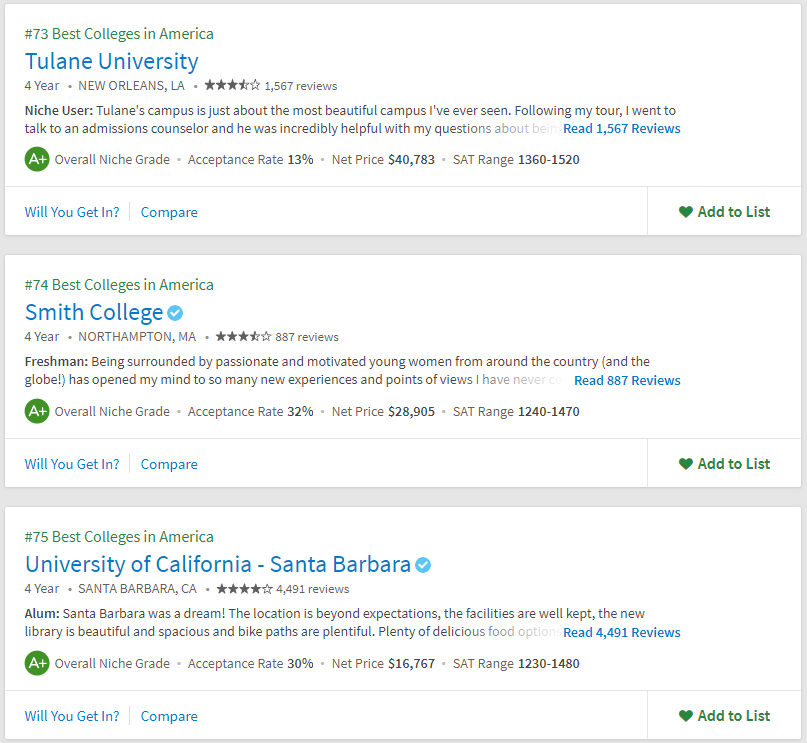807x743 pixels.
Task: Click the star rating for Smith College
Action: coord(243,337)
